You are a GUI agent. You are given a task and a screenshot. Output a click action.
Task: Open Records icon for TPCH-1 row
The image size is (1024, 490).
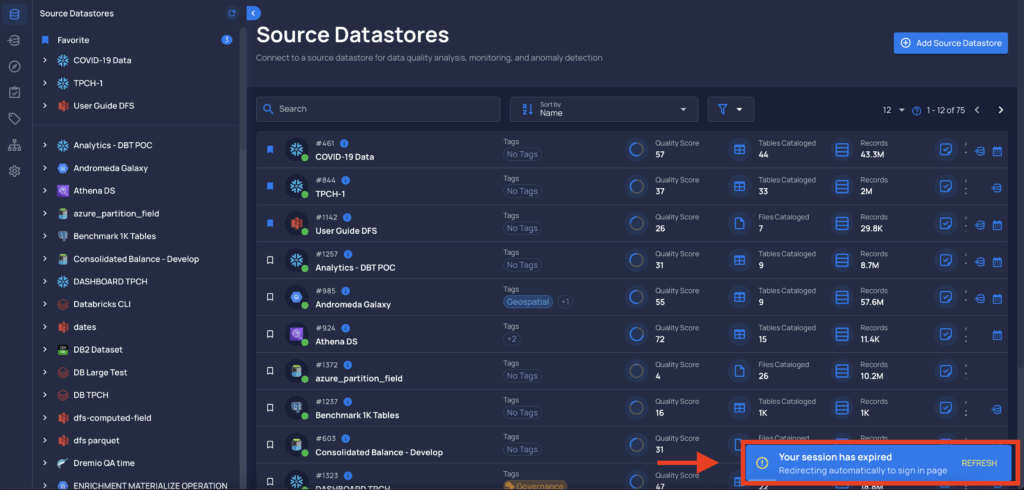tap(842, 187)
